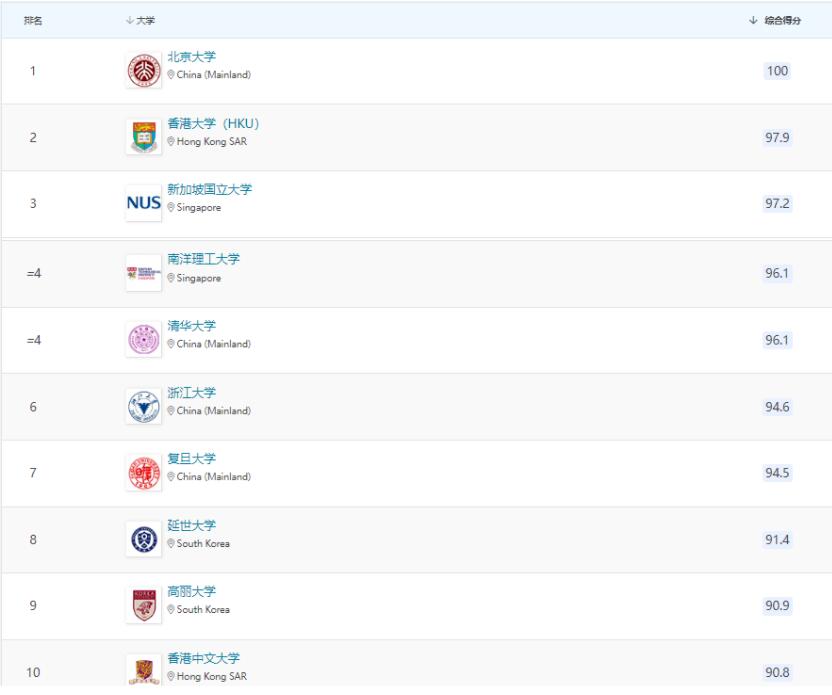Viewport: 832px width, 695px height.
Task: Open the Peking University logo (北京大学)
Action: point(144,71)
